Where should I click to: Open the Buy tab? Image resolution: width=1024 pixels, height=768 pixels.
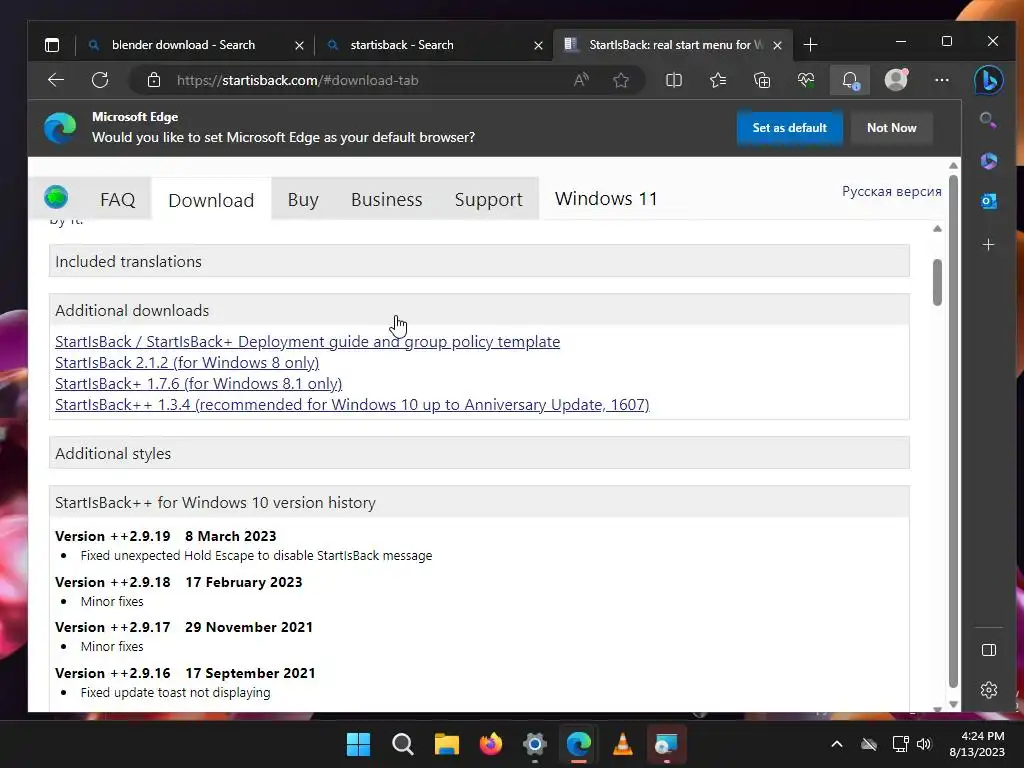pyautogui.click(x=303, y=199)
